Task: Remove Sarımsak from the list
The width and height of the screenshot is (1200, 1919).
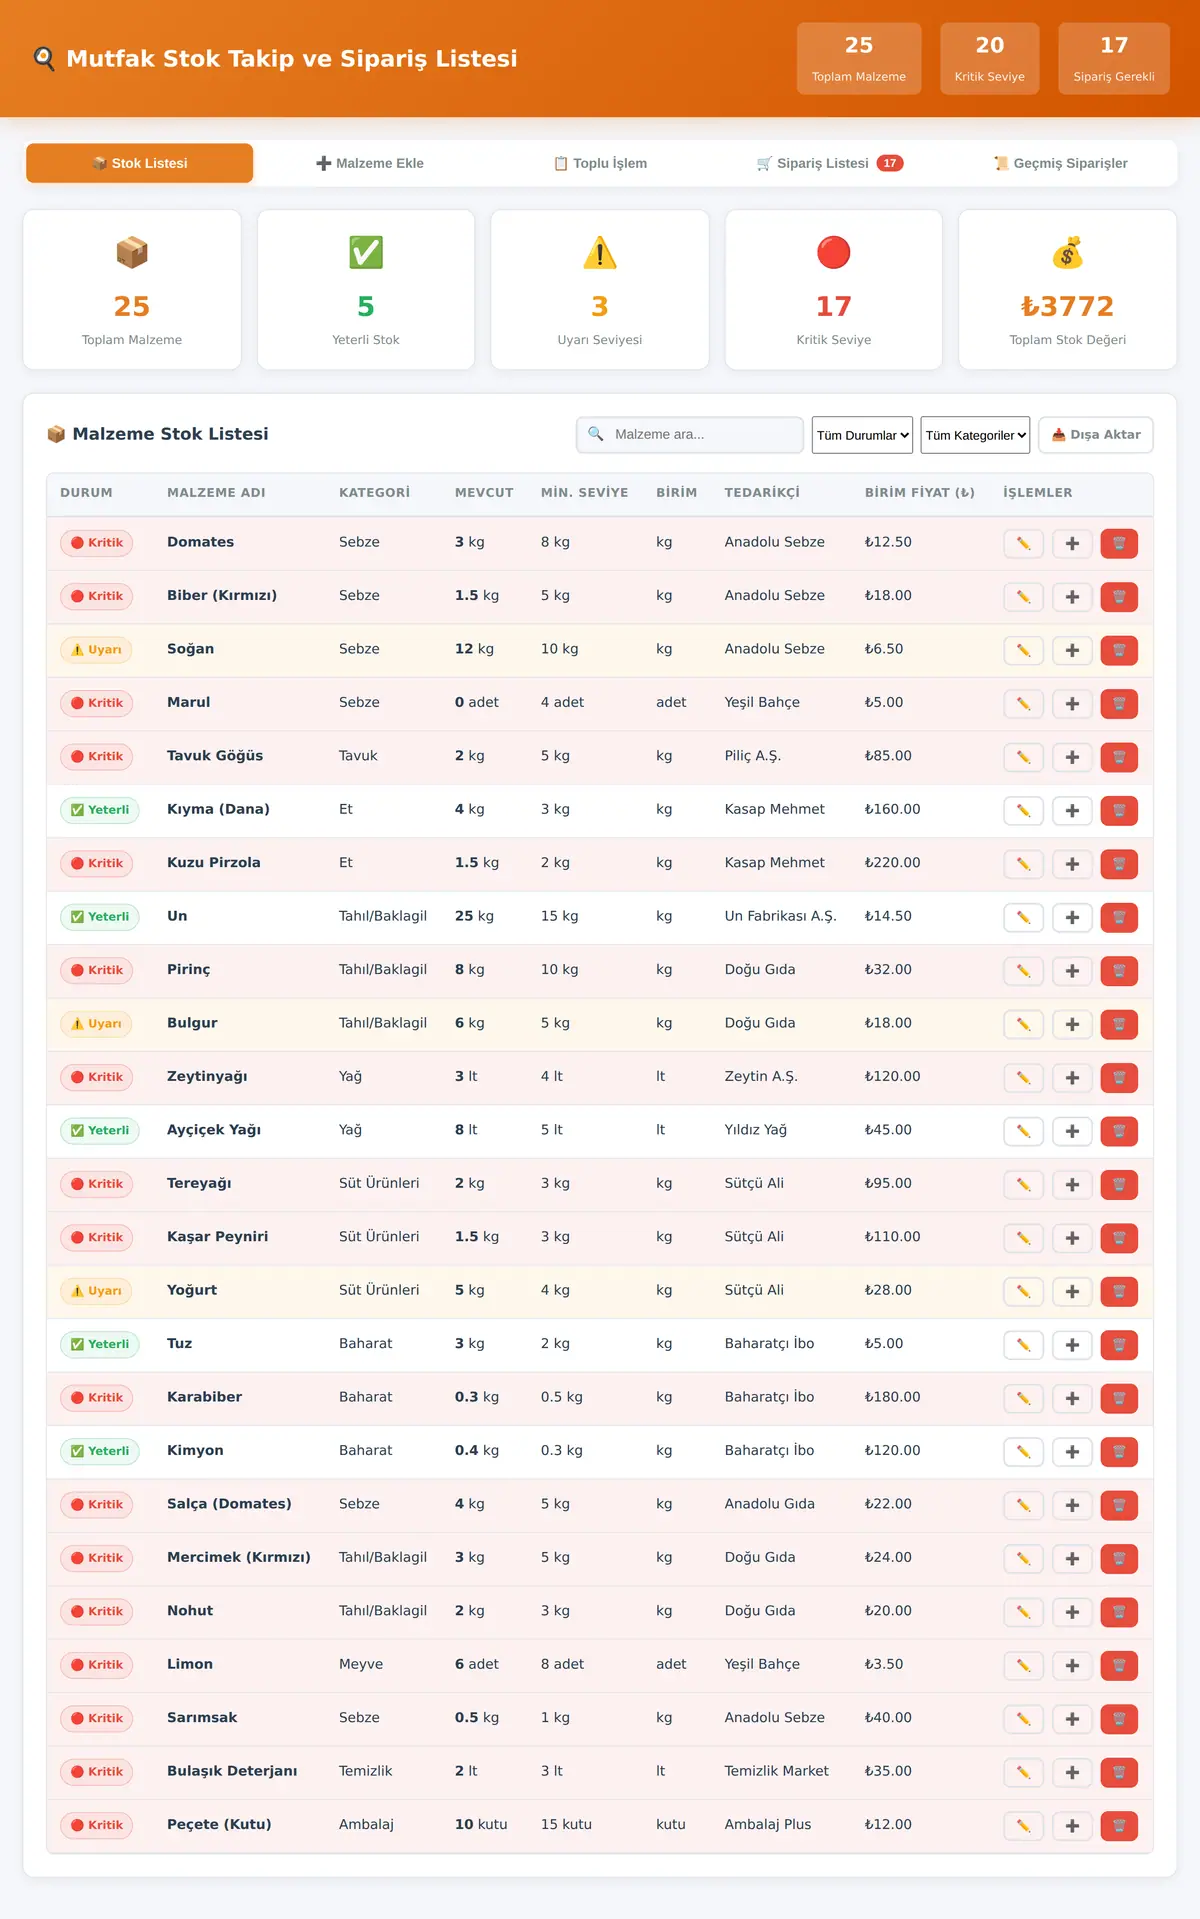Action: coord(1119,1719)
